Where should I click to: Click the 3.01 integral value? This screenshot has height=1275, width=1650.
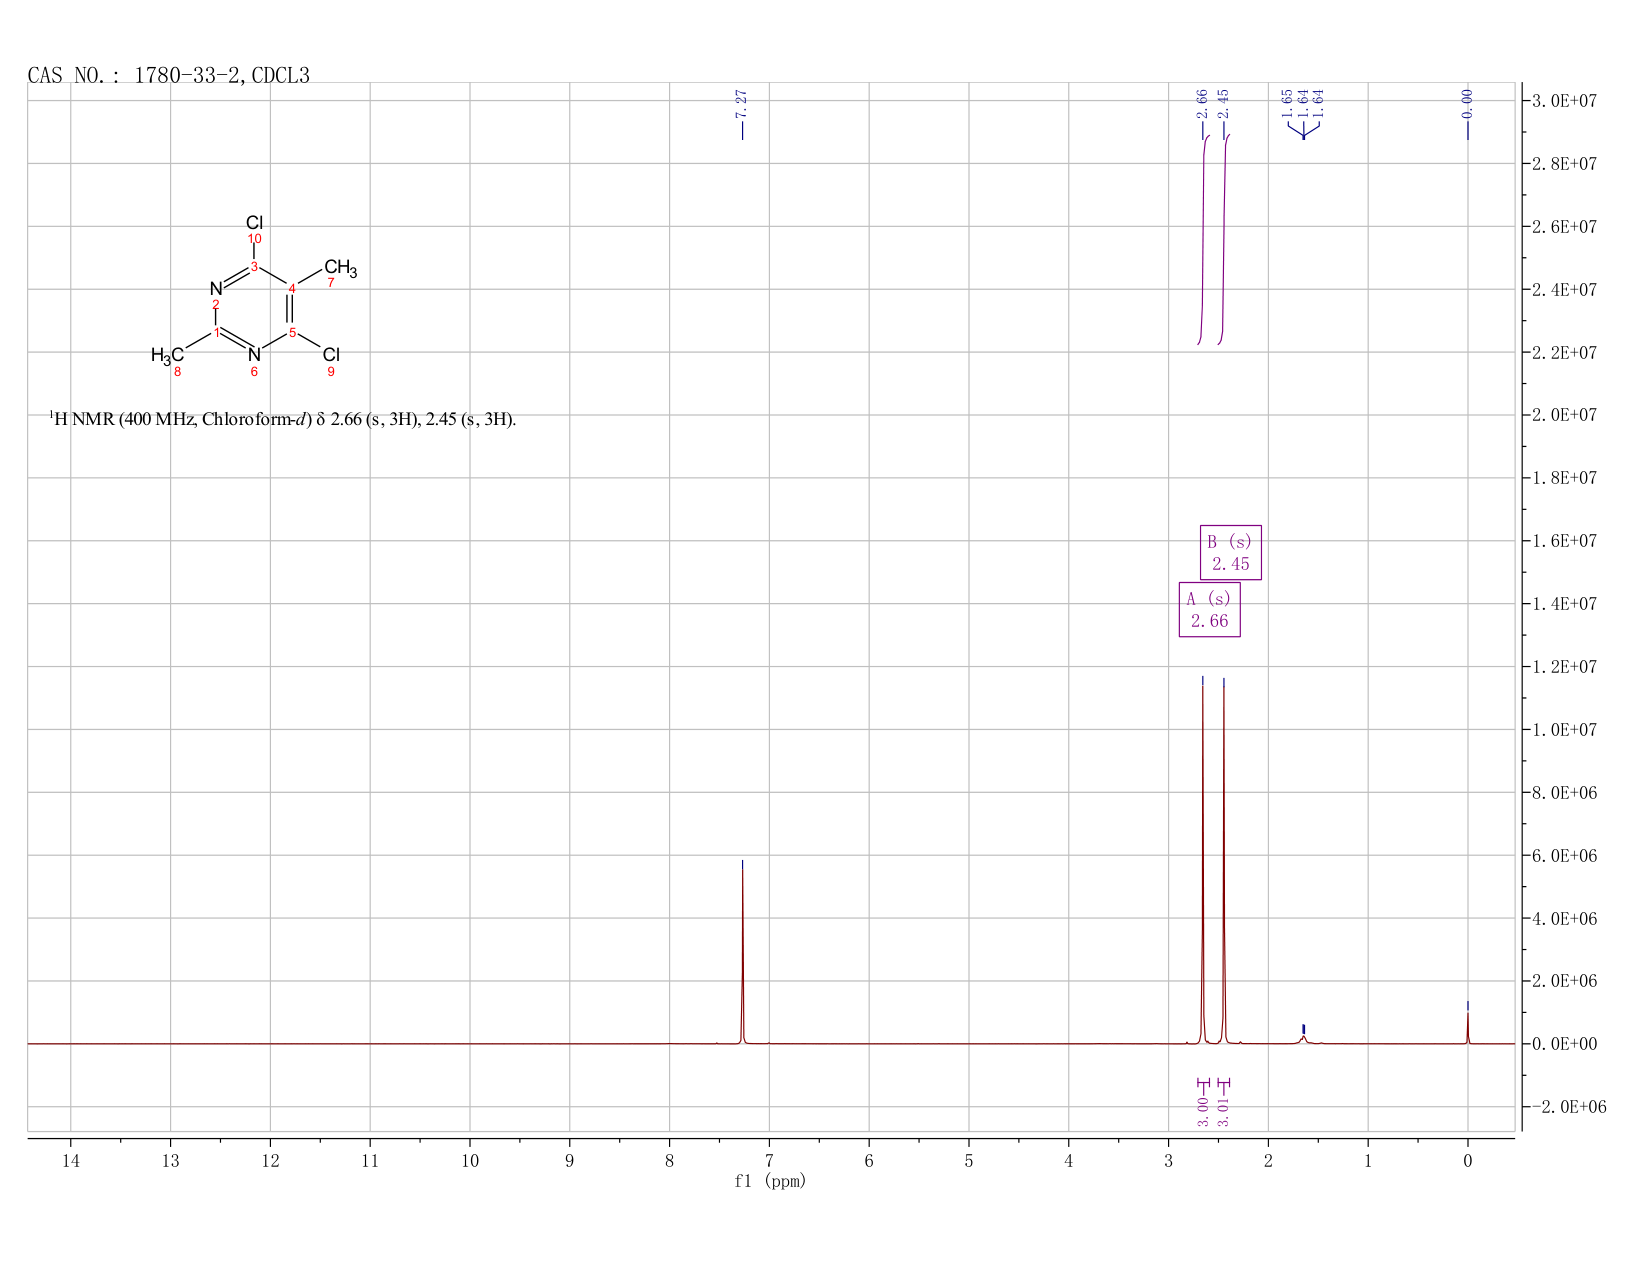point(1224,1111)
